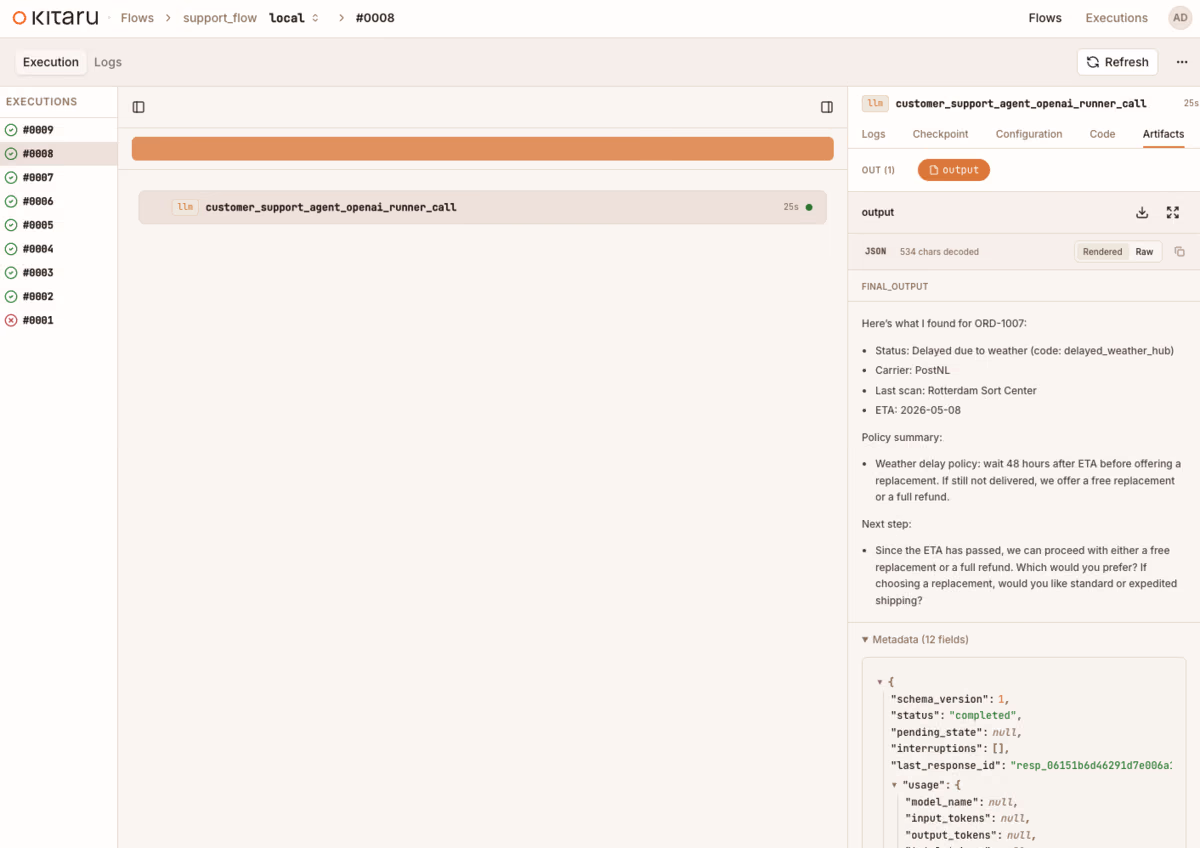The width and height of the screenshot is (1200, 848).
Task: Toggle the left sidebar panel icon
Action: coord(139,107)
